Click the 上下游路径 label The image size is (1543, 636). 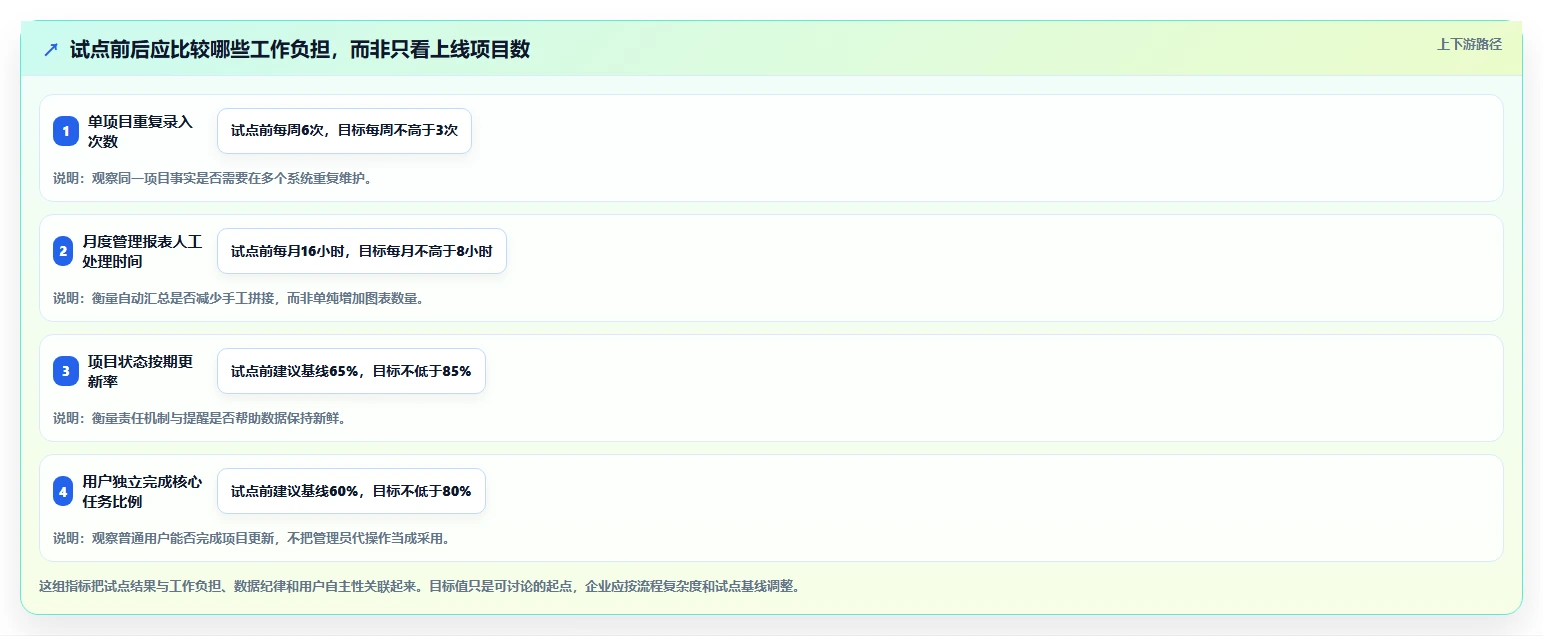(1469, 44)
